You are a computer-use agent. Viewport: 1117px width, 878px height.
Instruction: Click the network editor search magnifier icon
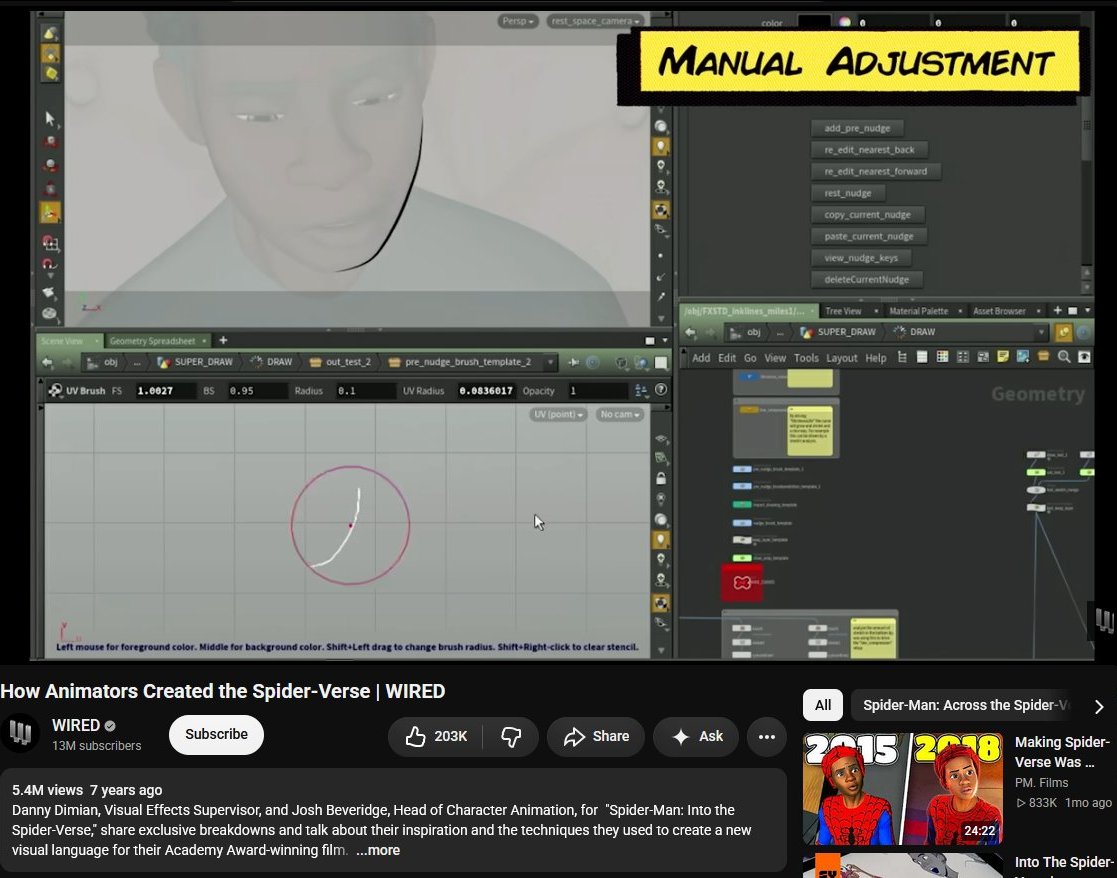(x=1064, y=357)
